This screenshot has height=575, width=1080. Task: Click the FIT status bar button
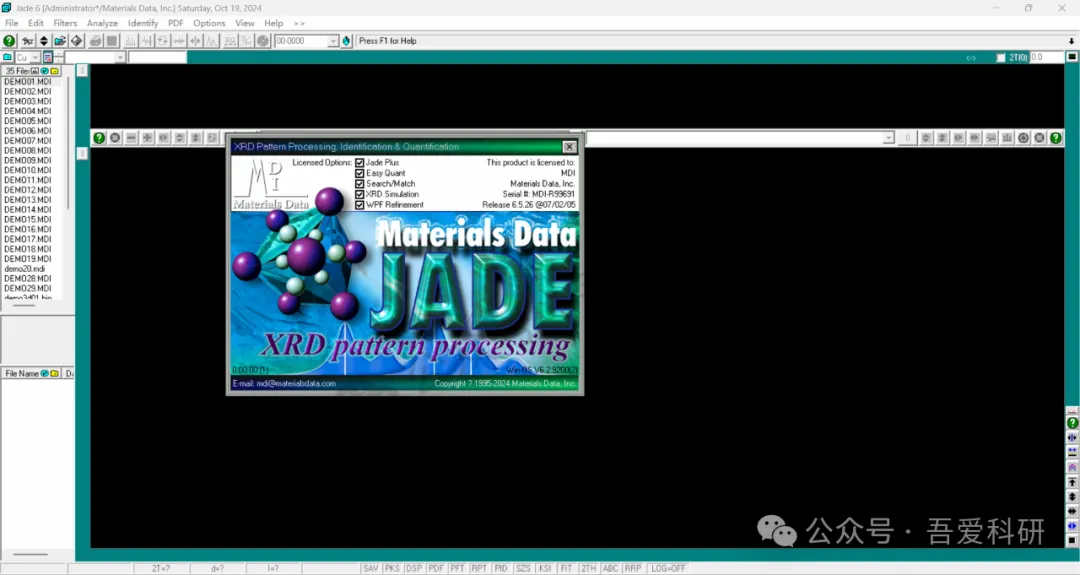point(566,569)
